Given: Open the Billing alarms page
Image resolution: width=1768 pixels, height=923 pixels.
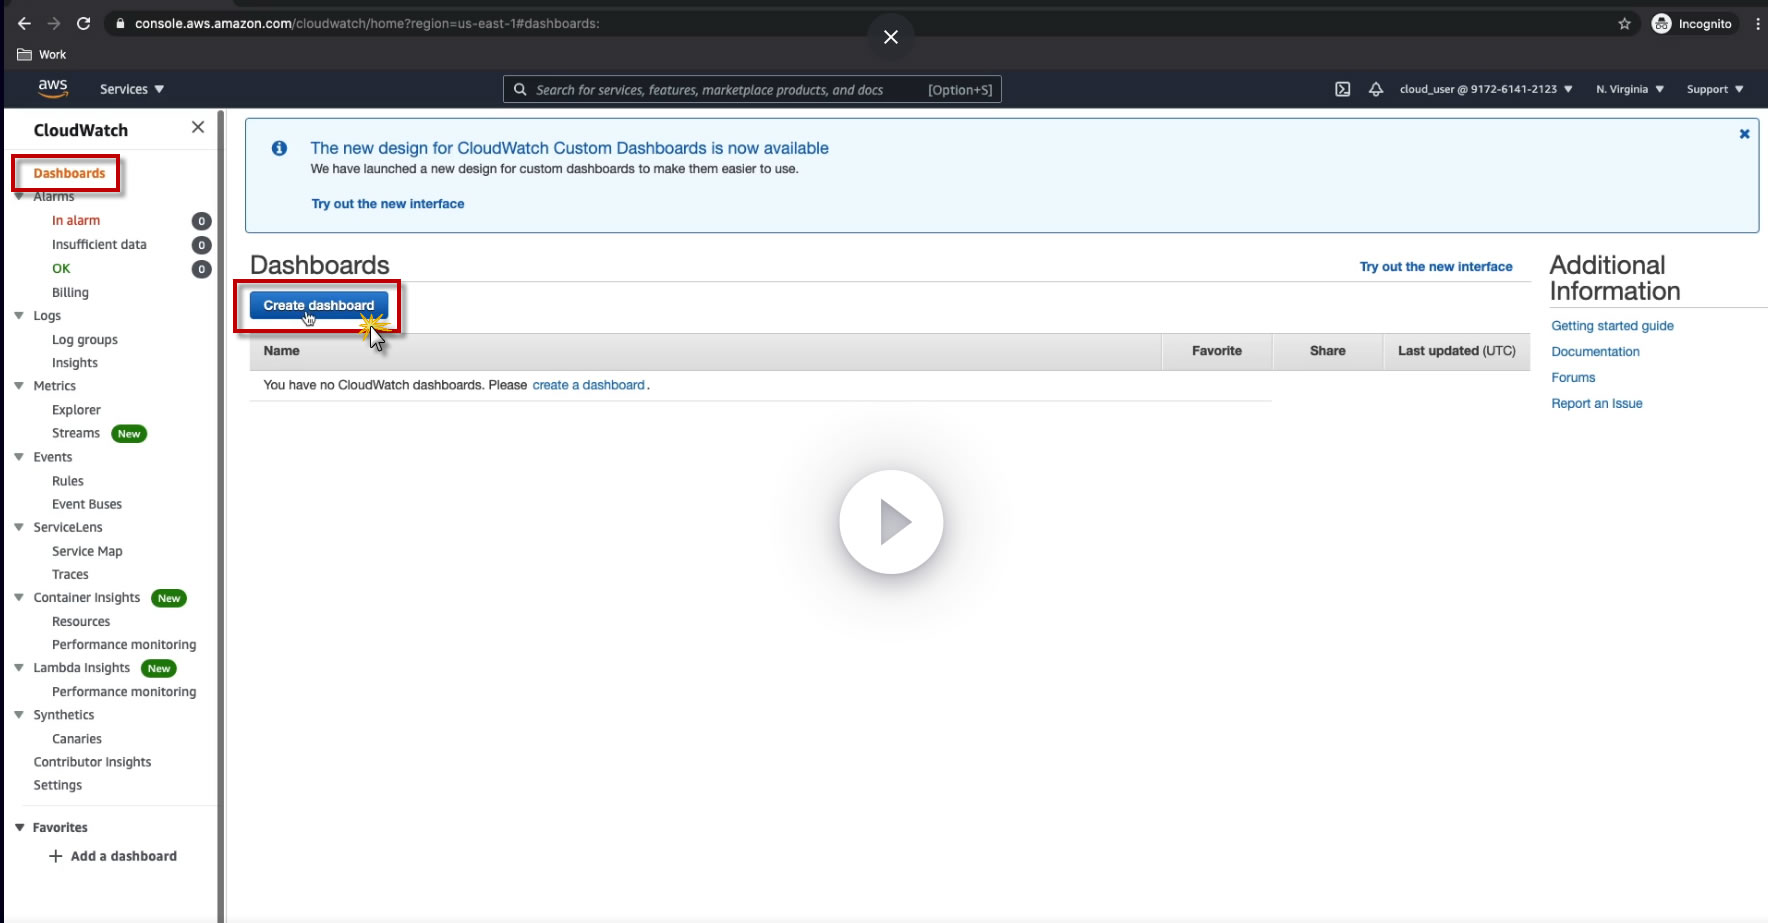Looking at the screenshot, I should [70, 292].
